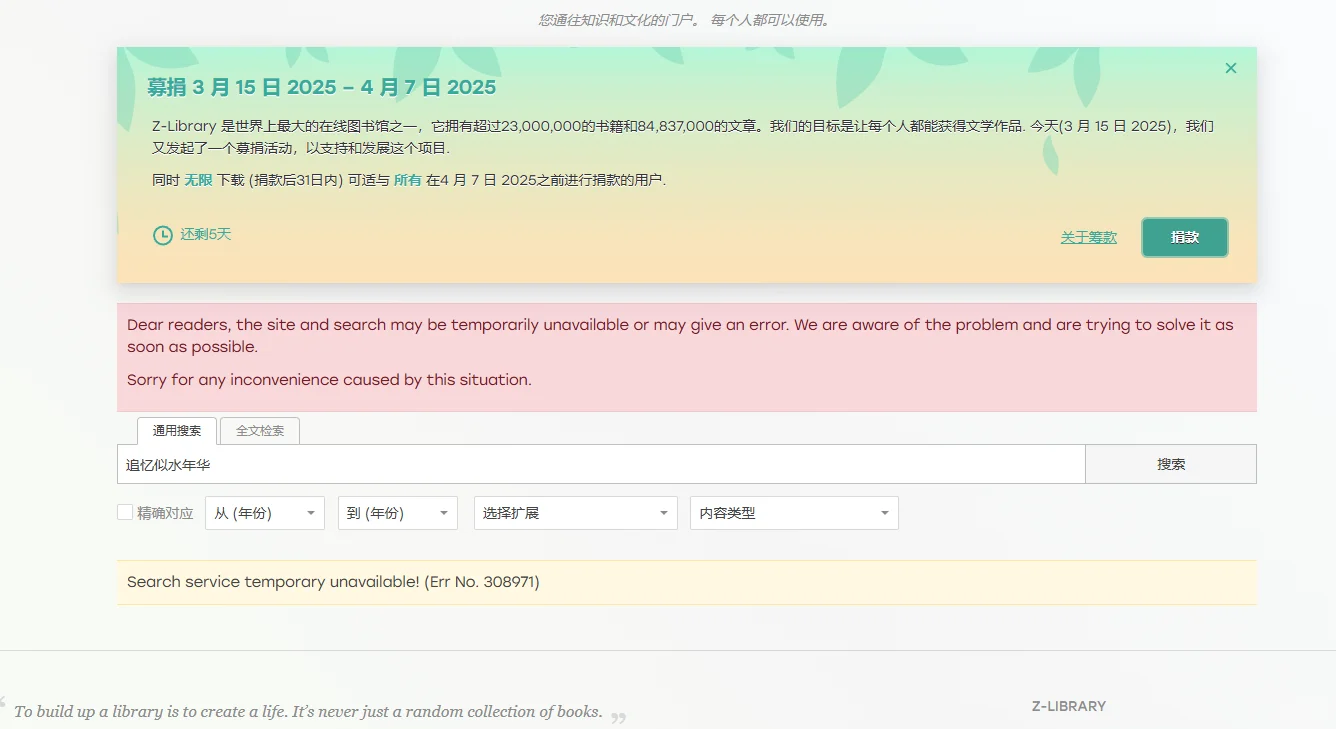Click the 无限 highlighted text

[198, 180]
